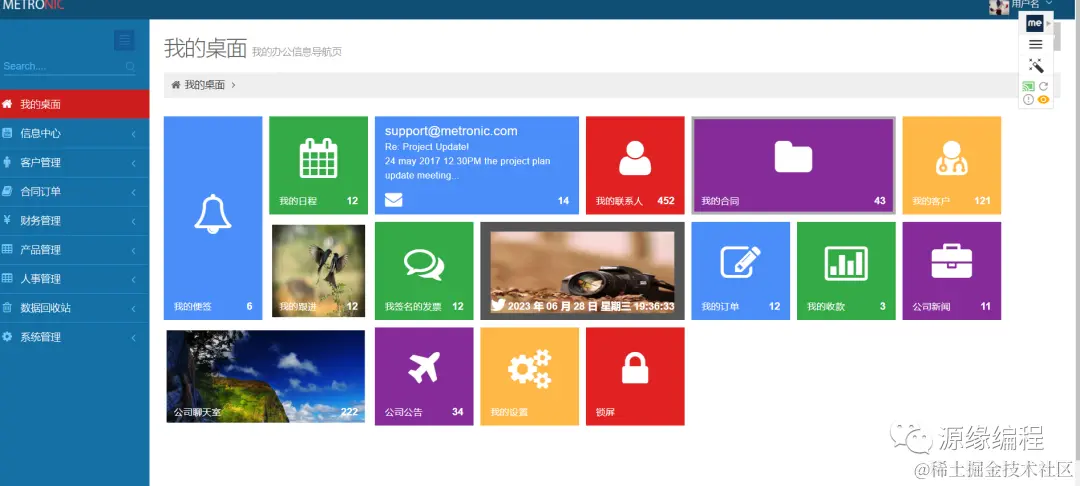Toggle the sidebar hamburger menu button

tap(124, 41)
